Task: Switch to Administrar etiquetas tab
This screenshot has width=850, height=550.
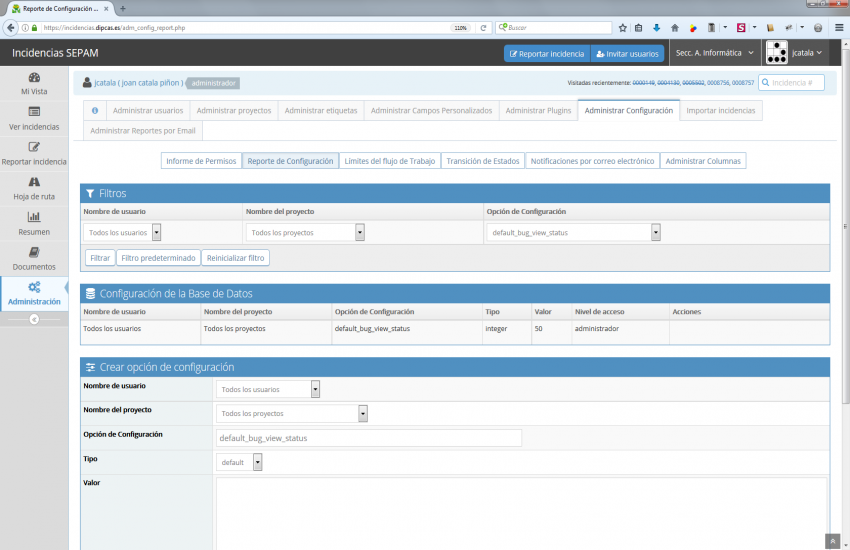Action: tap(321, 111)
